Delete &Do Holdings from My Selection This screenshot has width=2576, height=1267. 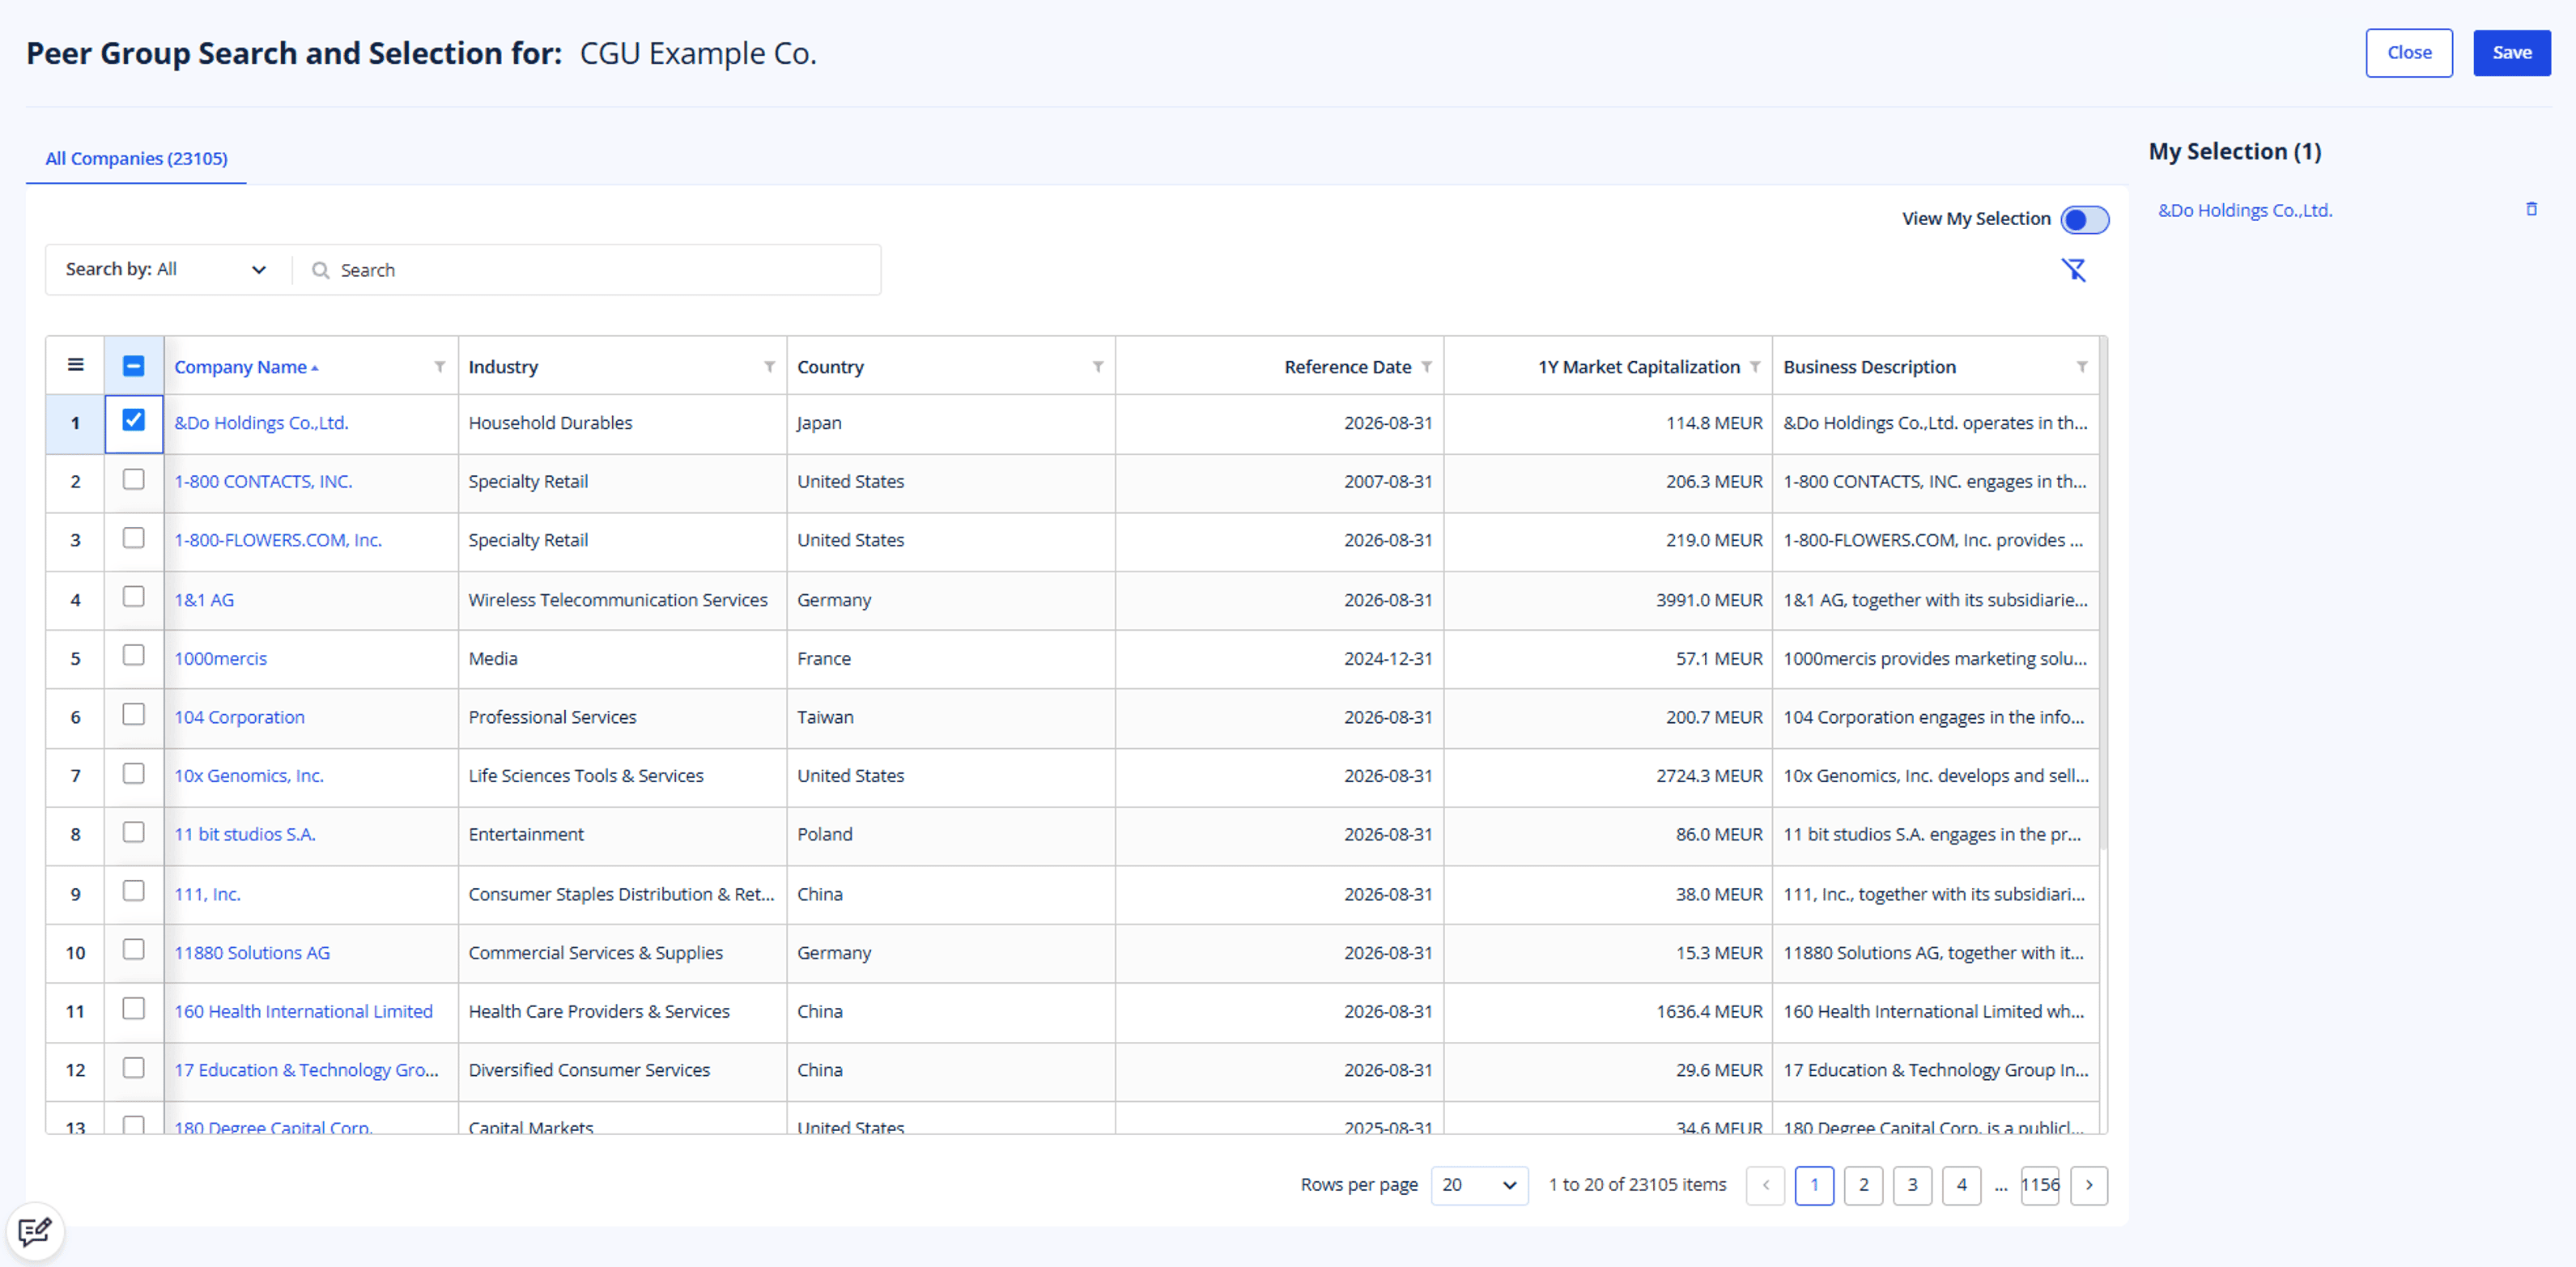[2531, 209]
